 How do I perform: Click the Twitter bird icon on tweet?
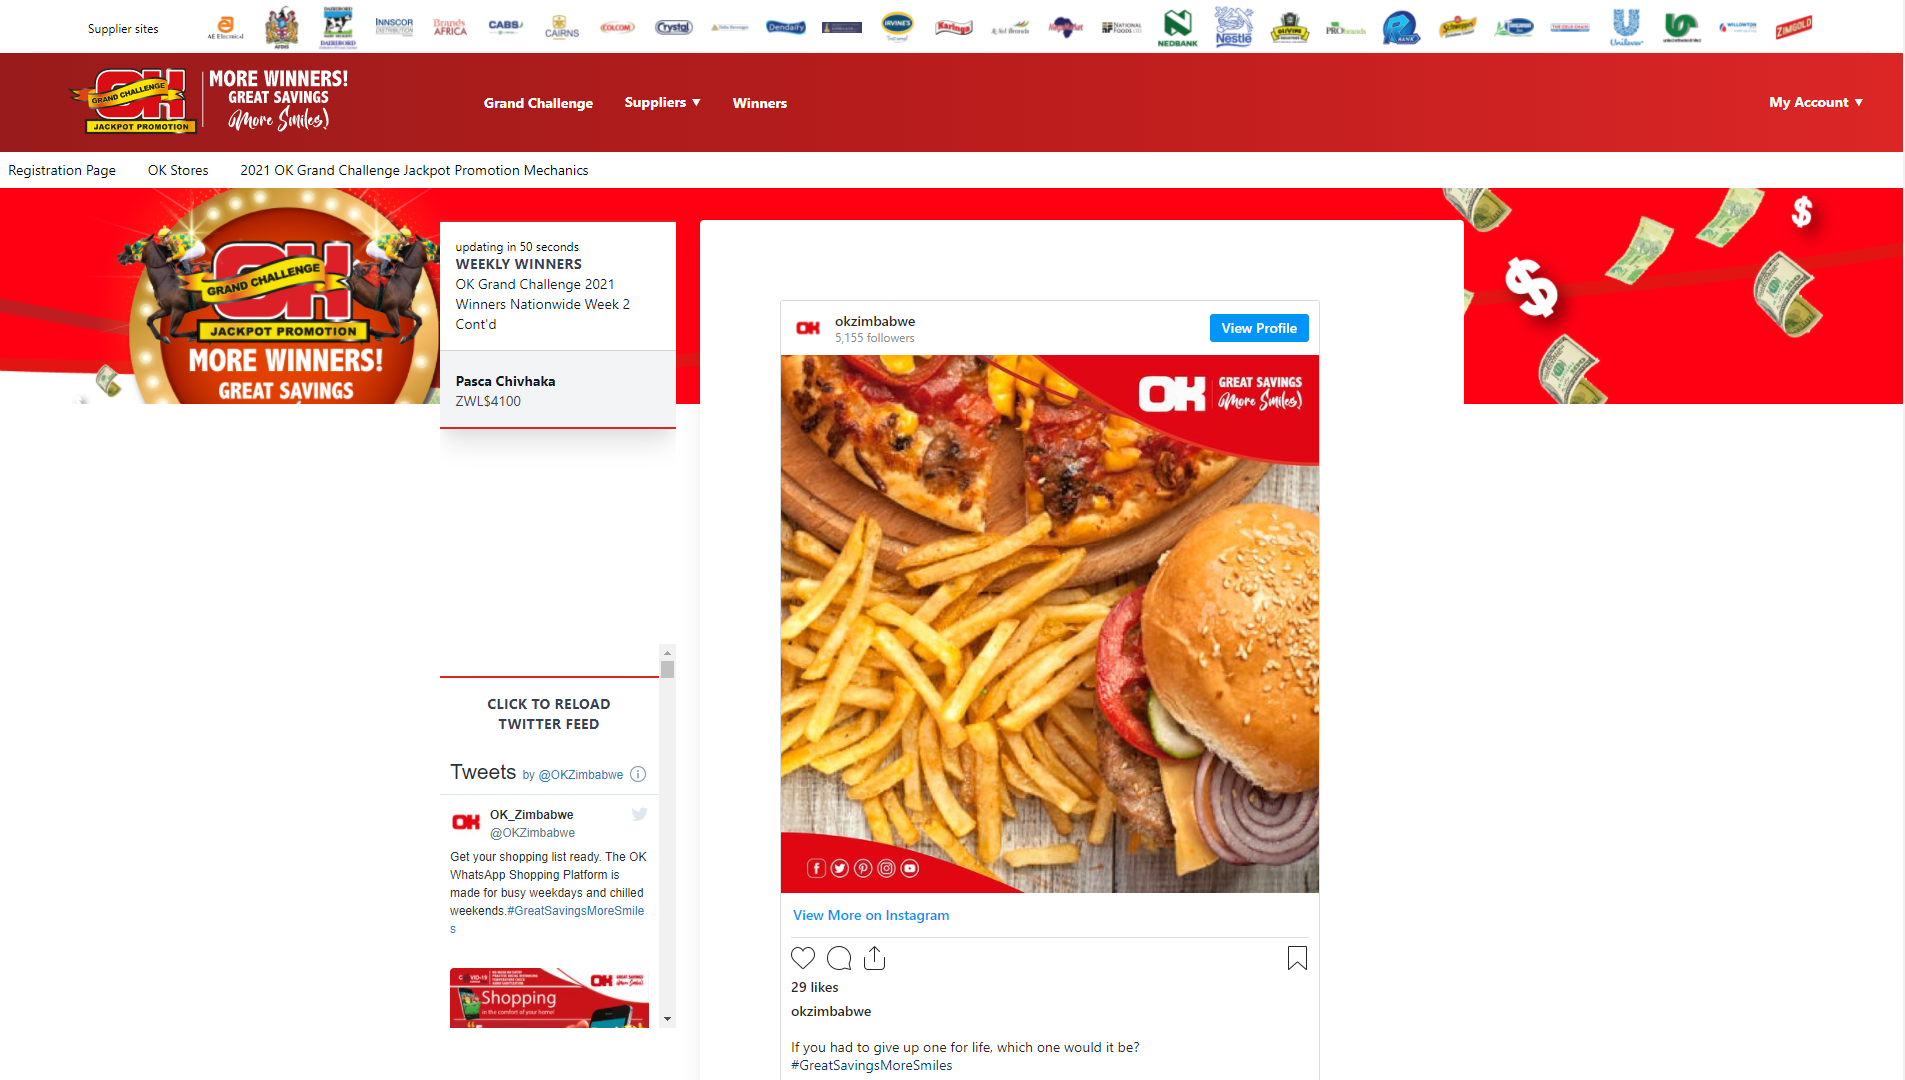tap(639, 814)
